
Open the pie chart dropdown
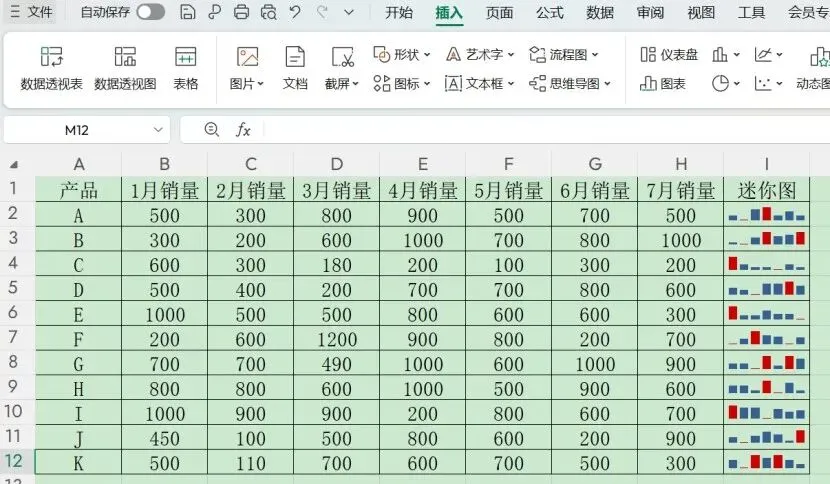coord(726,83)
